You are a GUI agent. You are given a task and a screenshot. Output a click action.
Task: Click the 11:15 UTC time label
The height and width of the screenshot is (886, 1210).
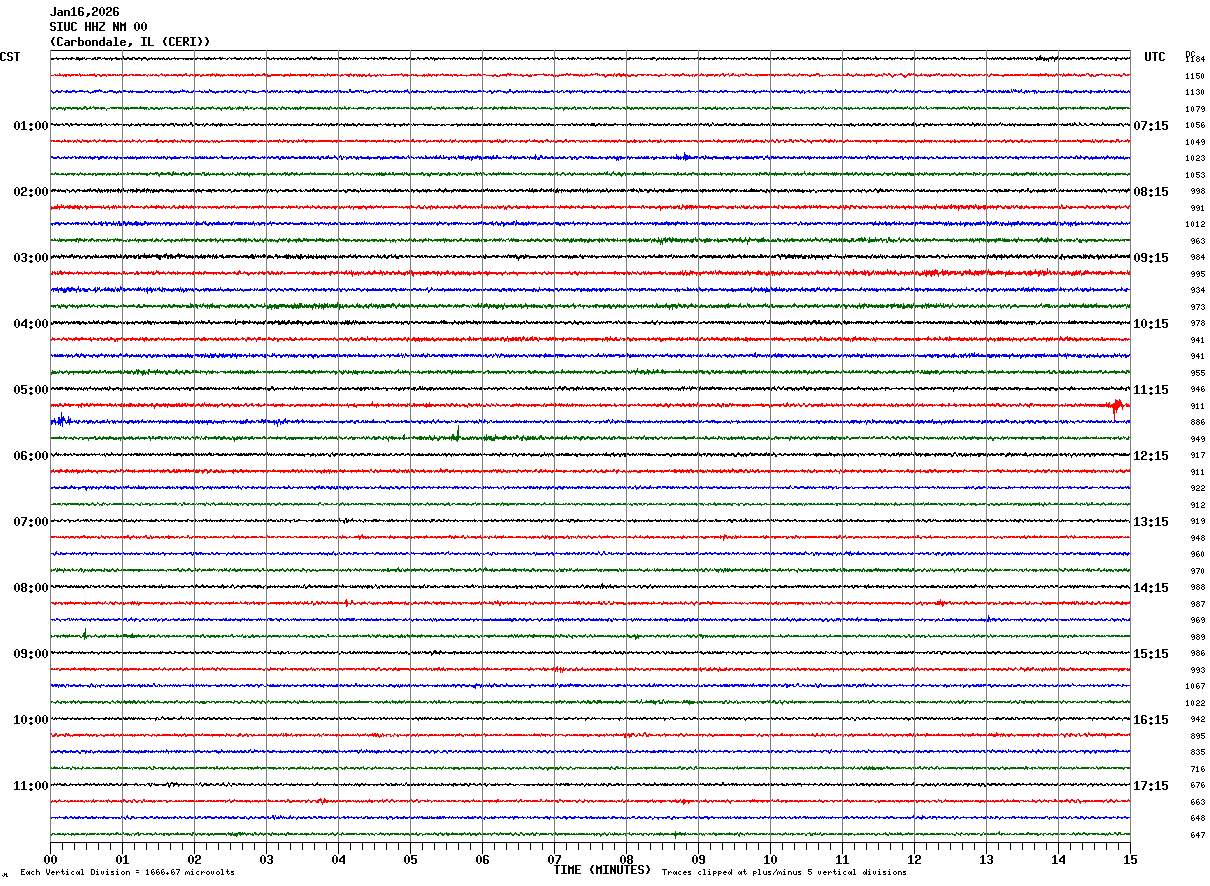pyautogui.click(x=1151, y=390)
